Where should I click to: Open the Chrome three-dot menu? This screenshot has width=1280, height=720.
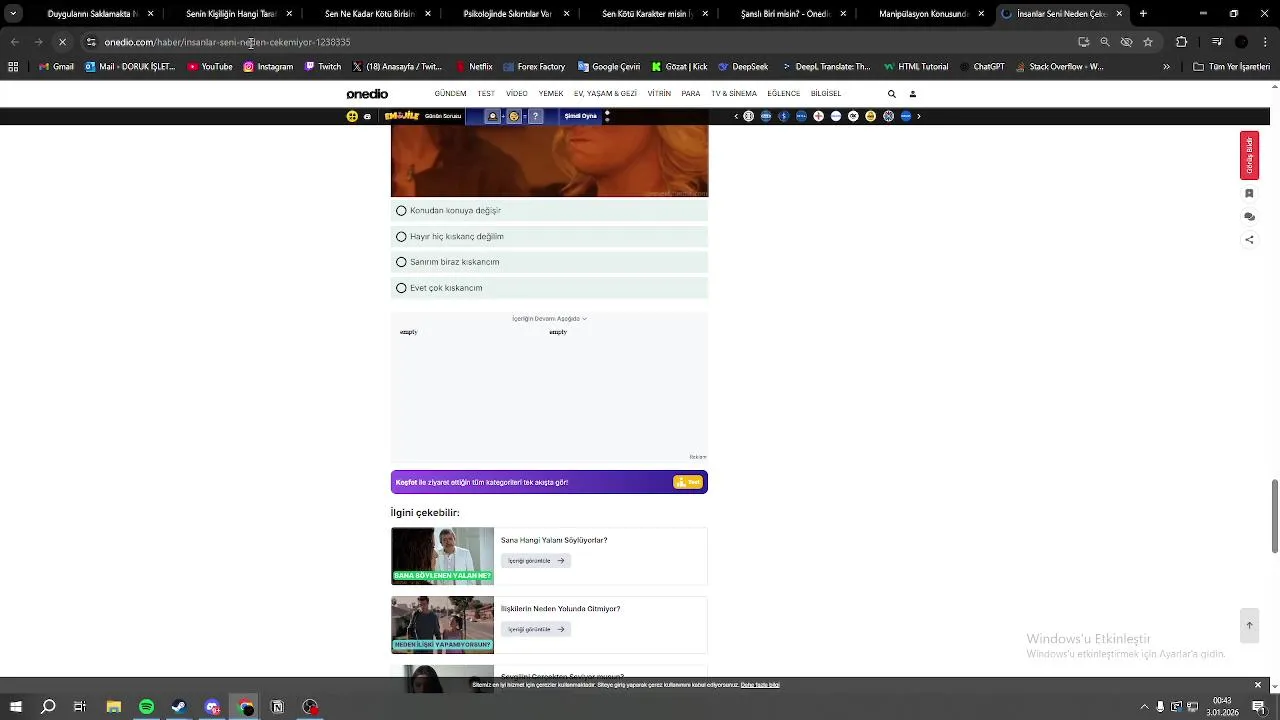tap(1265, 42)
